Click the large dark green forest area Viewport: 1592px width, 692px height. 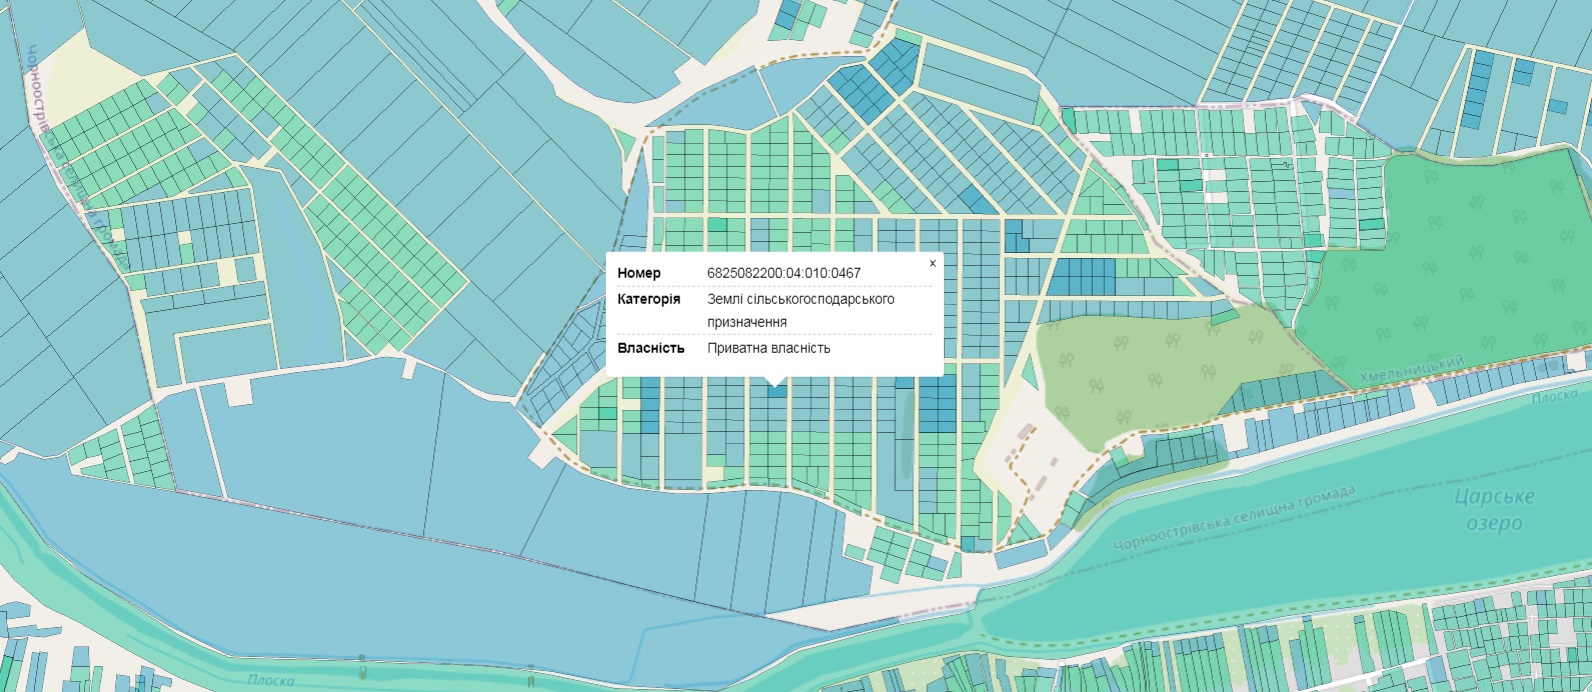tap(1450, 250)
